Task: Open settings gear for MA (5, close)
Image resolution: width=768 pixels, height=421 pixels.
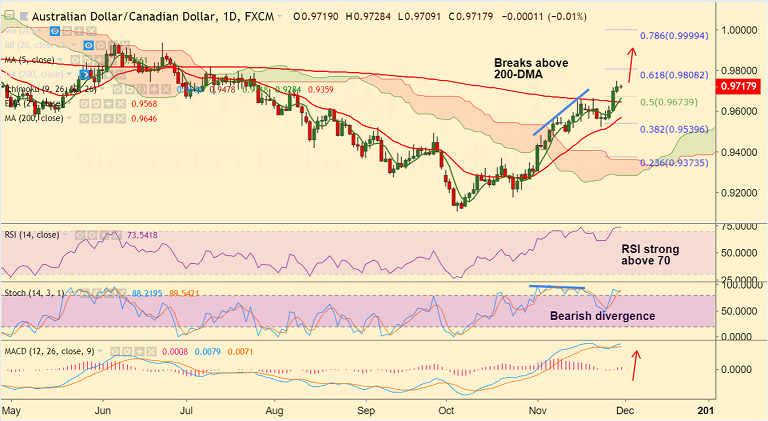Action: pos(88,60)
